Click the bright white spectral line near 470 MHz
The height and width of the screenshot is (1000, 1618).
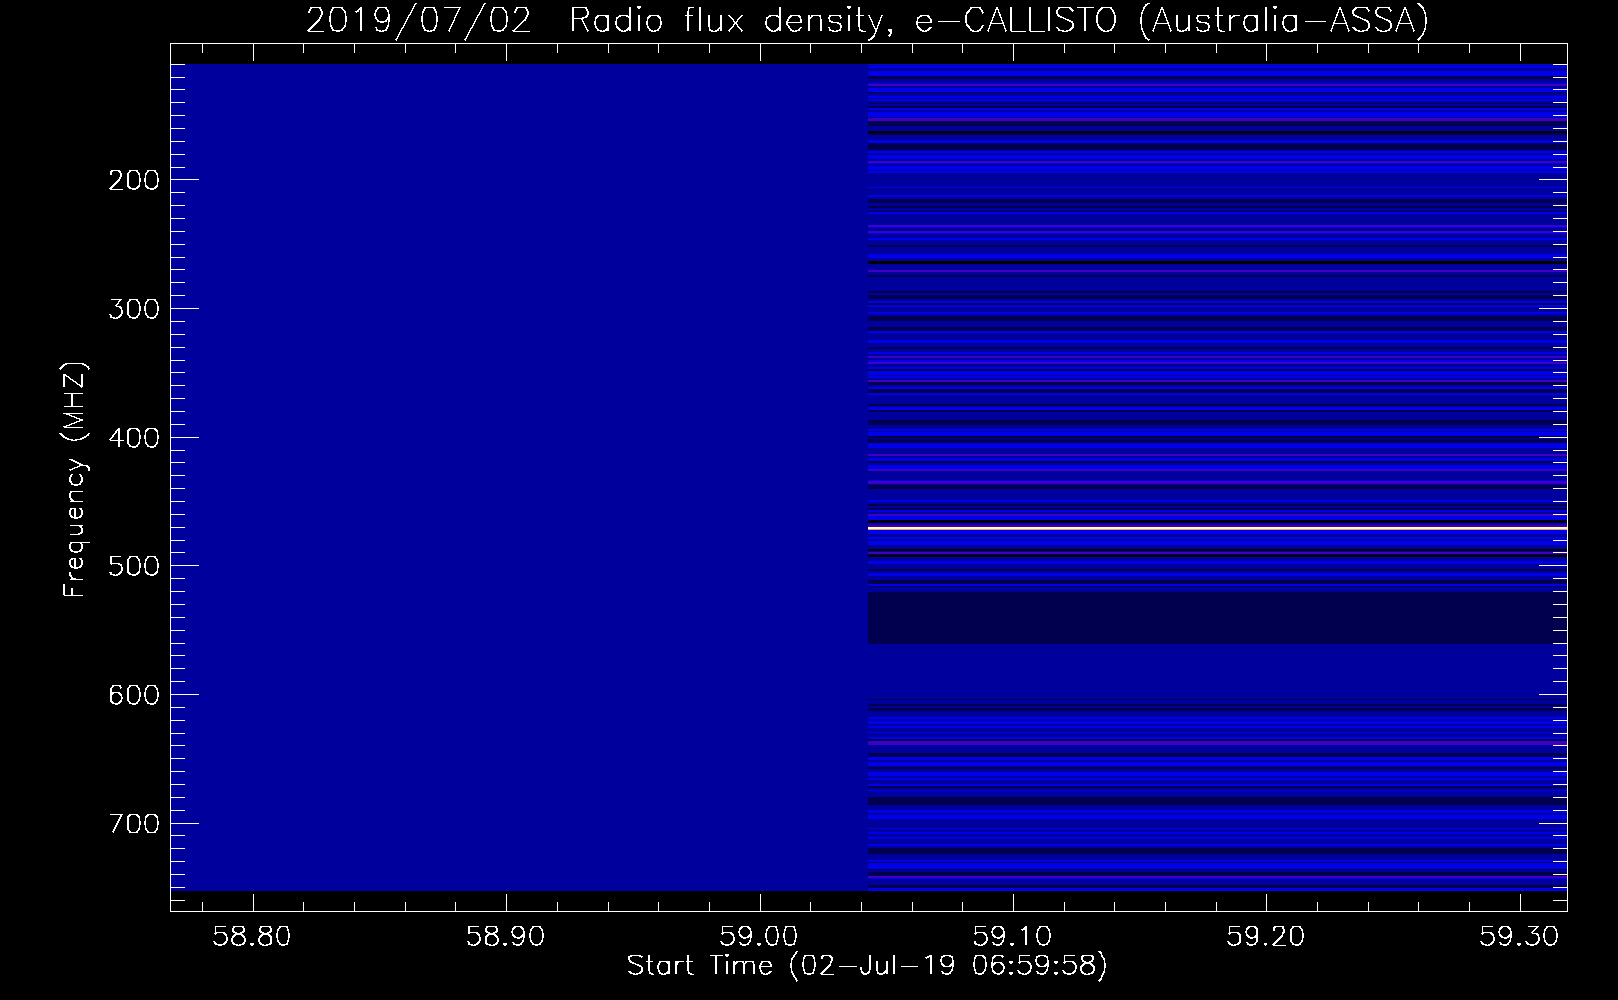1217,527
